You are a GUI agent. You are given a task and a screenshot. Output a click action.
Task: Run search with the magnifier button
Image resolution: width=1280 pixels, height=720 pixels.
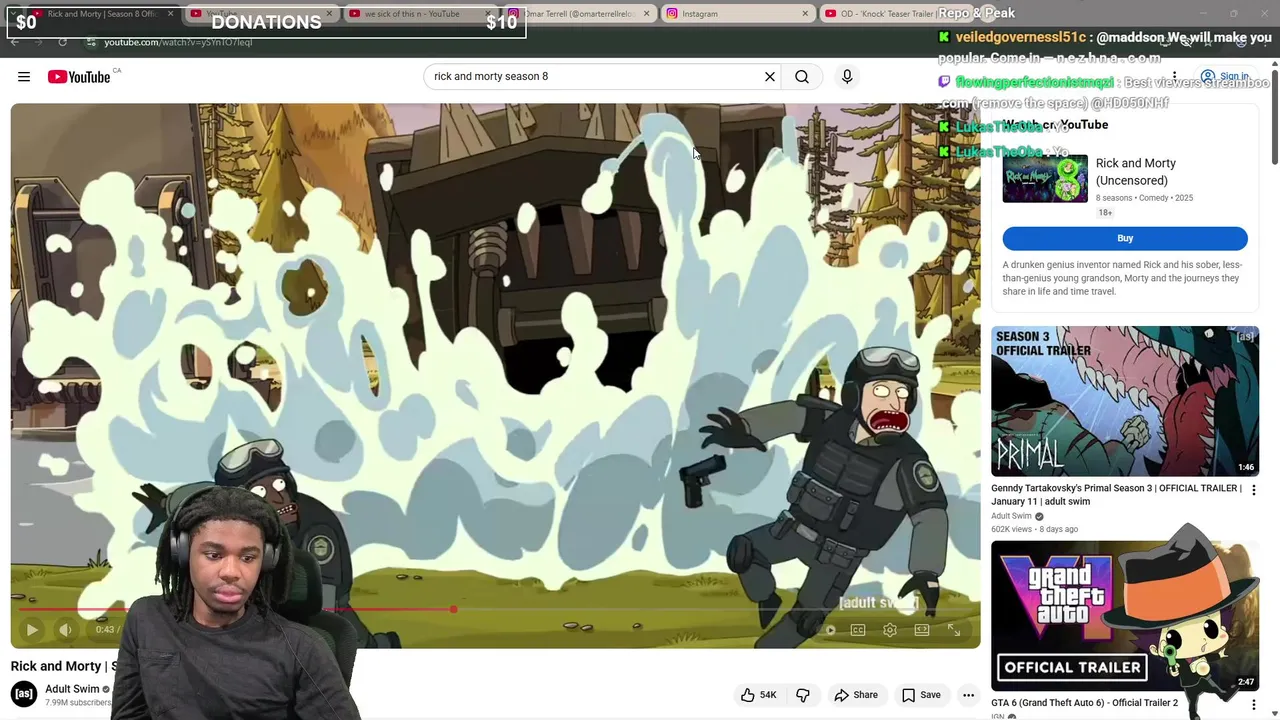pos(802,77)
